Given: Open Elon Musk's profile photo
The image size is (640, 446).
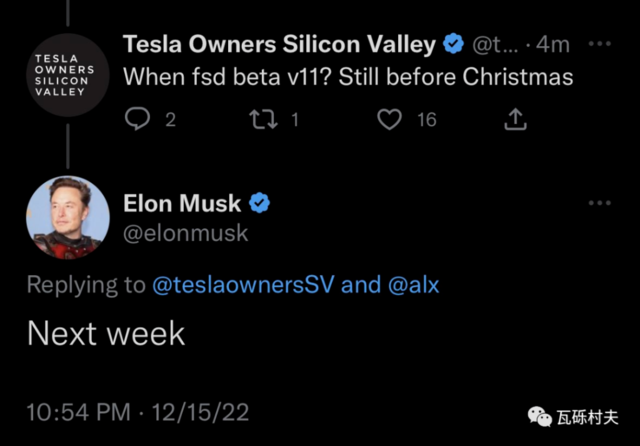Looking at the screenshot, I should 67,216.
